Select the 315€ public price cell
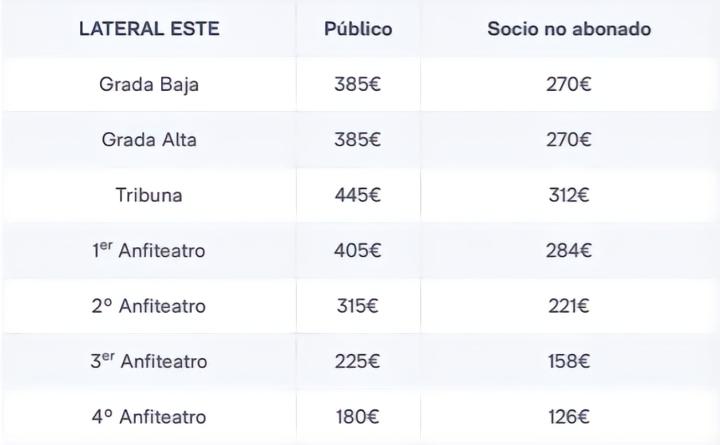The height and width of the screenshot is (445, 720). pos(358,306)
